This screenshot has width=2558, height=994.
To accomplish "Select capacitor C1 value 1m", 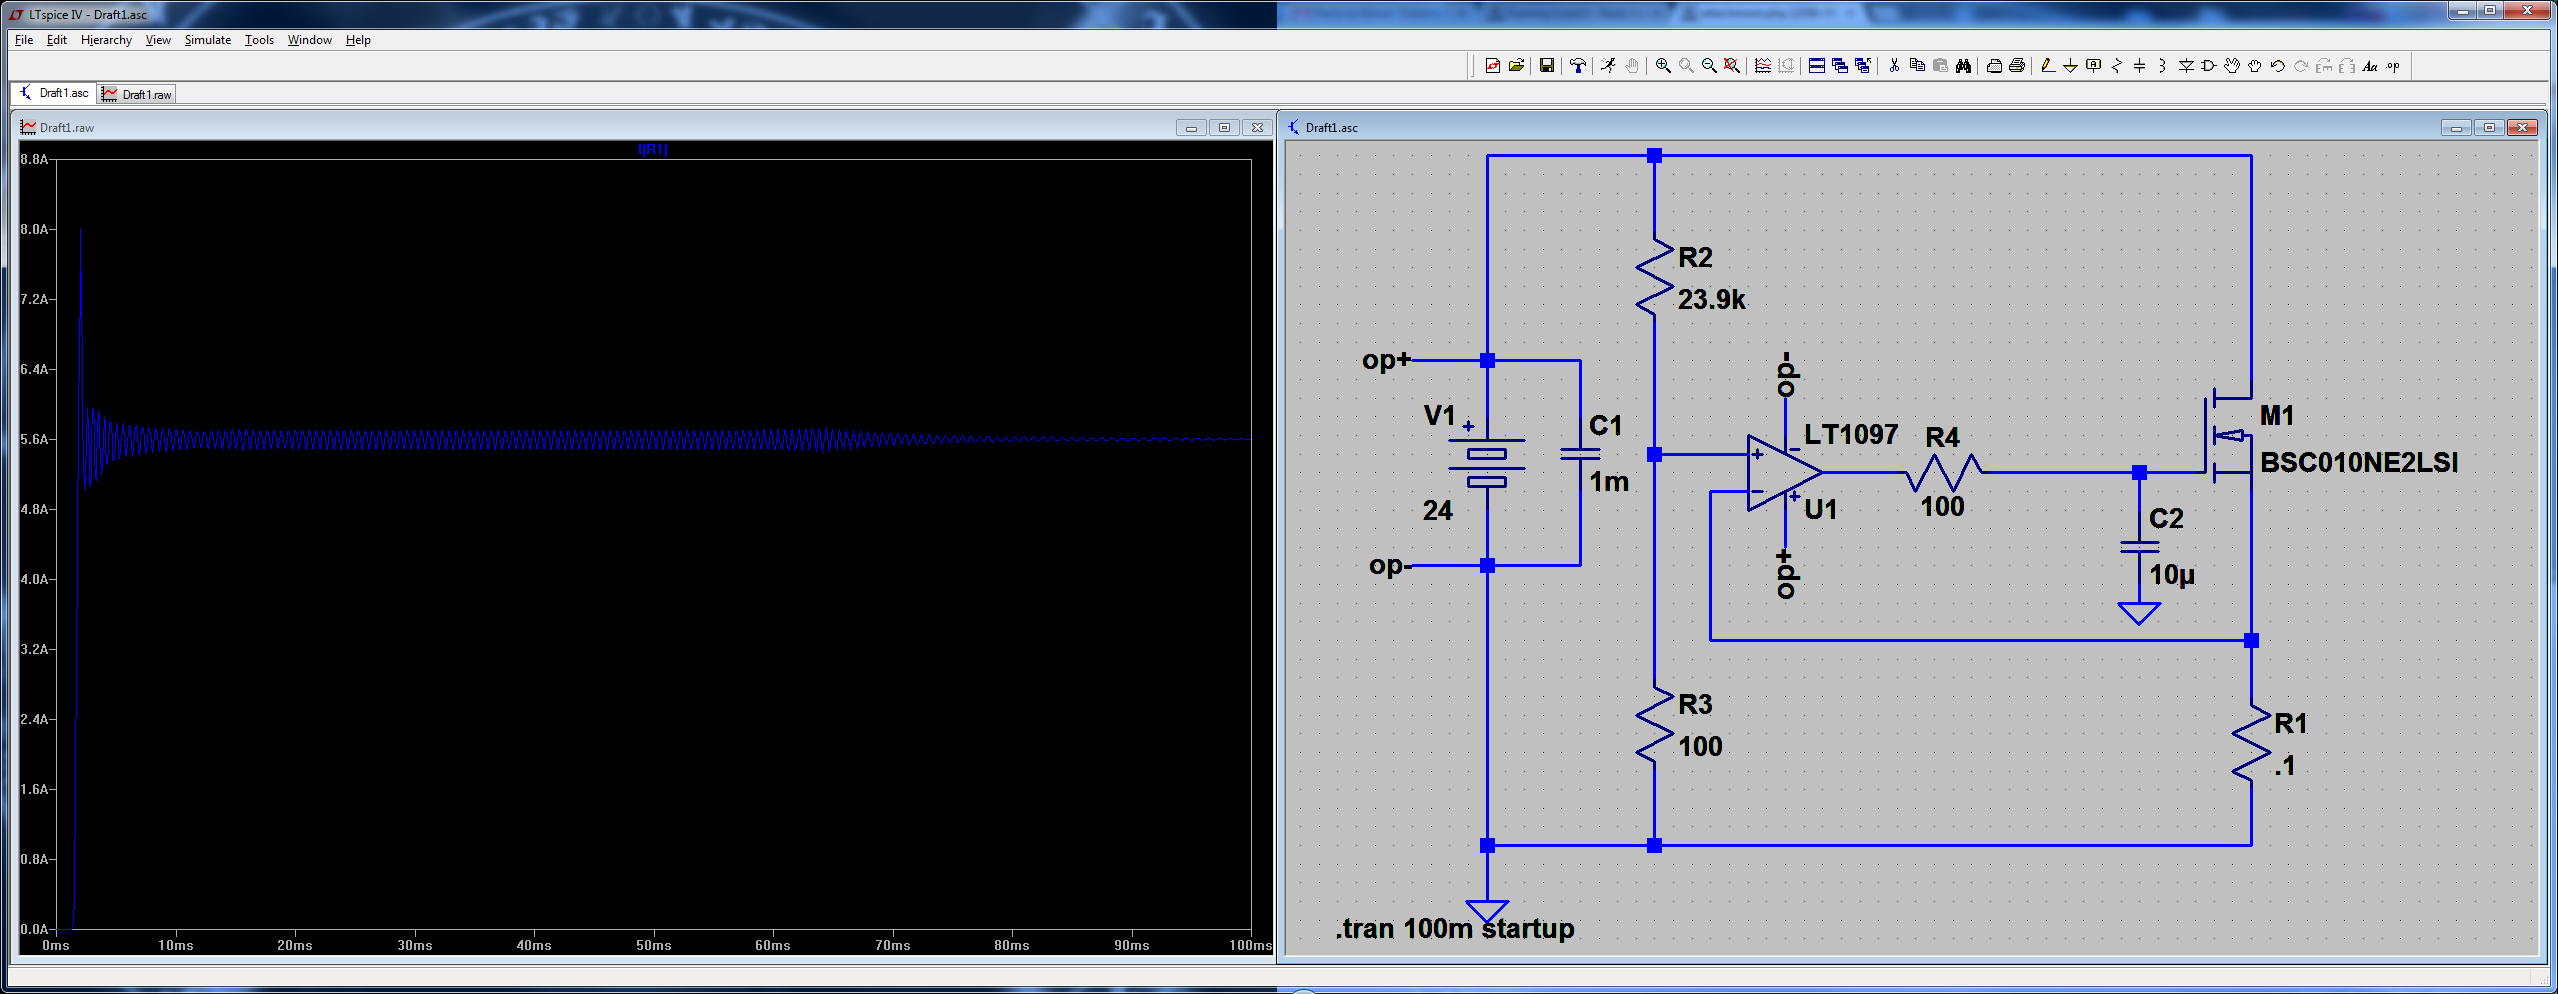I will click(1609, 481).
